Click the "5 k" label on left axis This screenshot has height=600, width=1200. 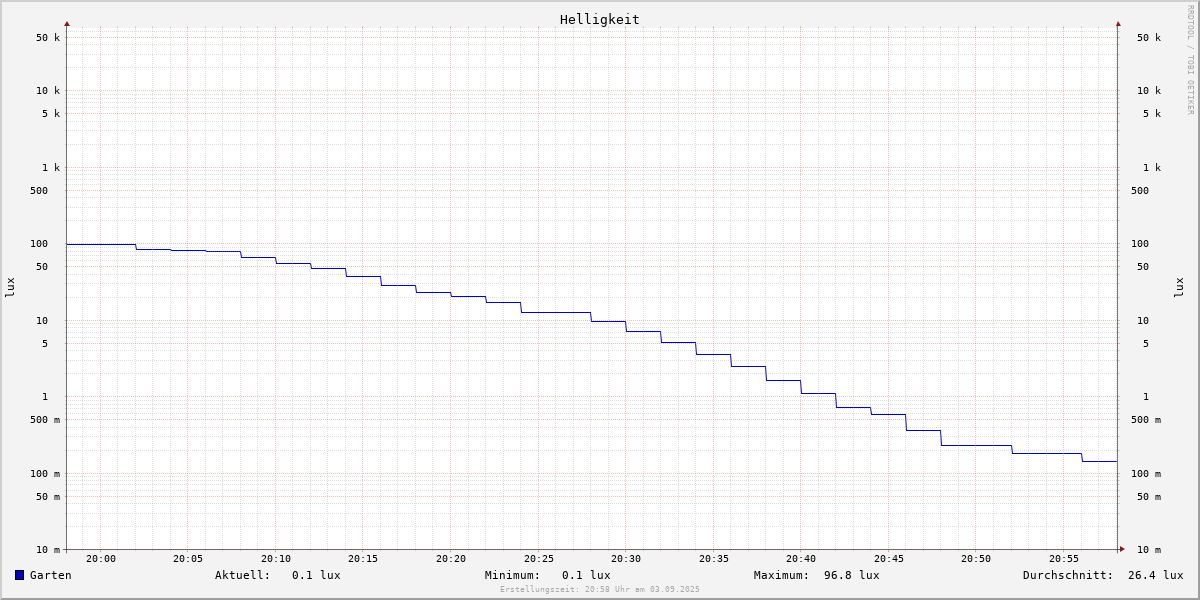coord(51,114)
